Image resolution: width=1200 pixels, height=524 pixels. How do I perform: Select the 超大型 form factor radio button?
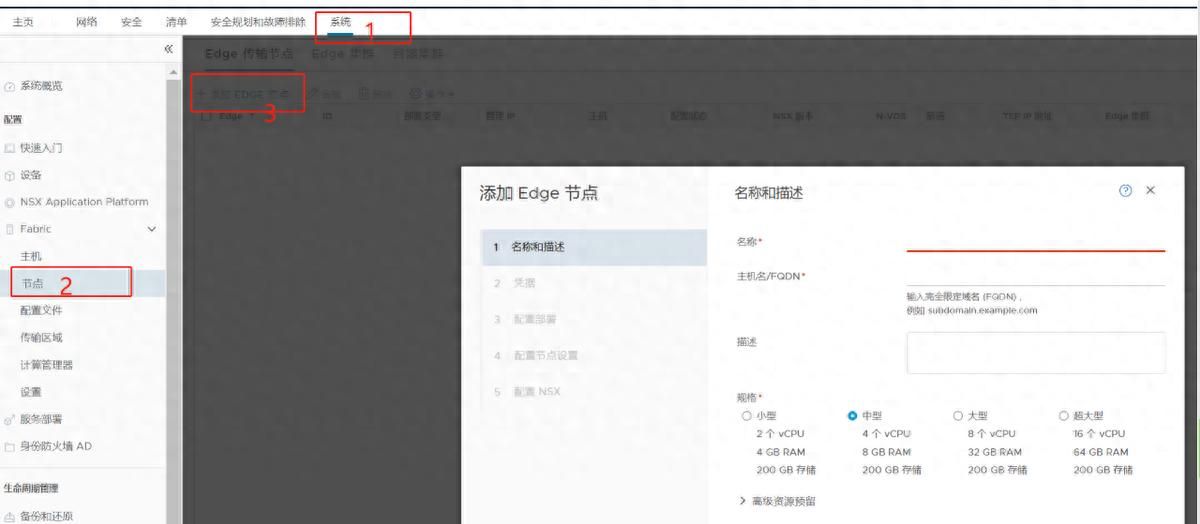tap(1064, 416)
